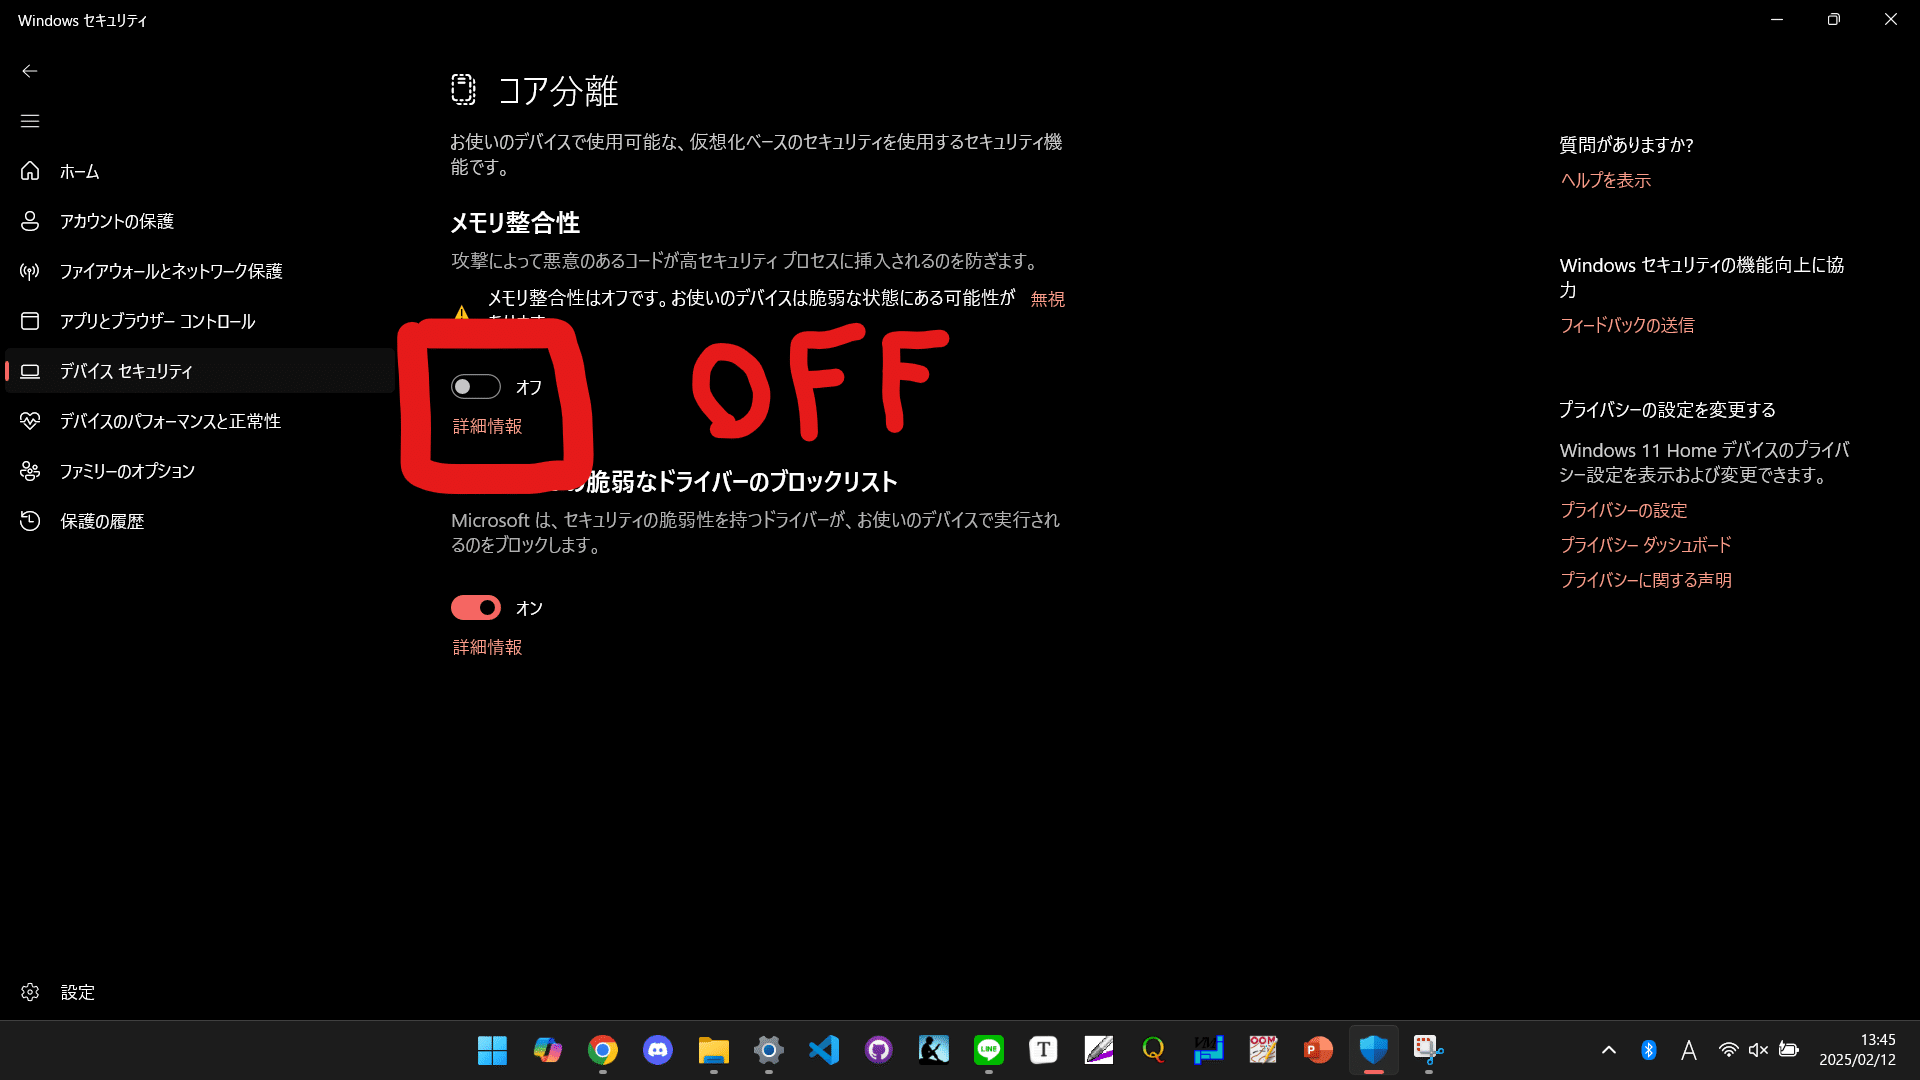Image resolution: width=1920 pixels, height=1080 pixels.
Task: Open the green Q app in the taskbar
Action: tap(1153, 1050)
